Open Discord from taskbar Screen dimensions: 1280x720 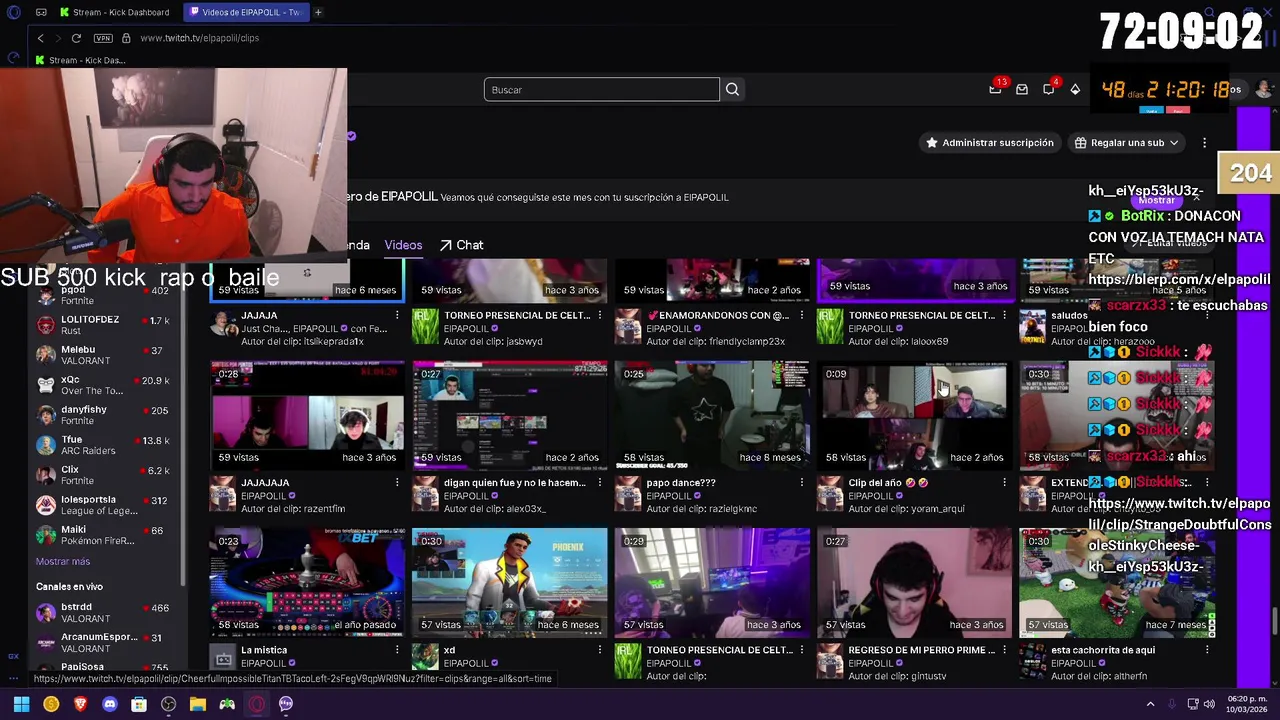click(109, 704)
